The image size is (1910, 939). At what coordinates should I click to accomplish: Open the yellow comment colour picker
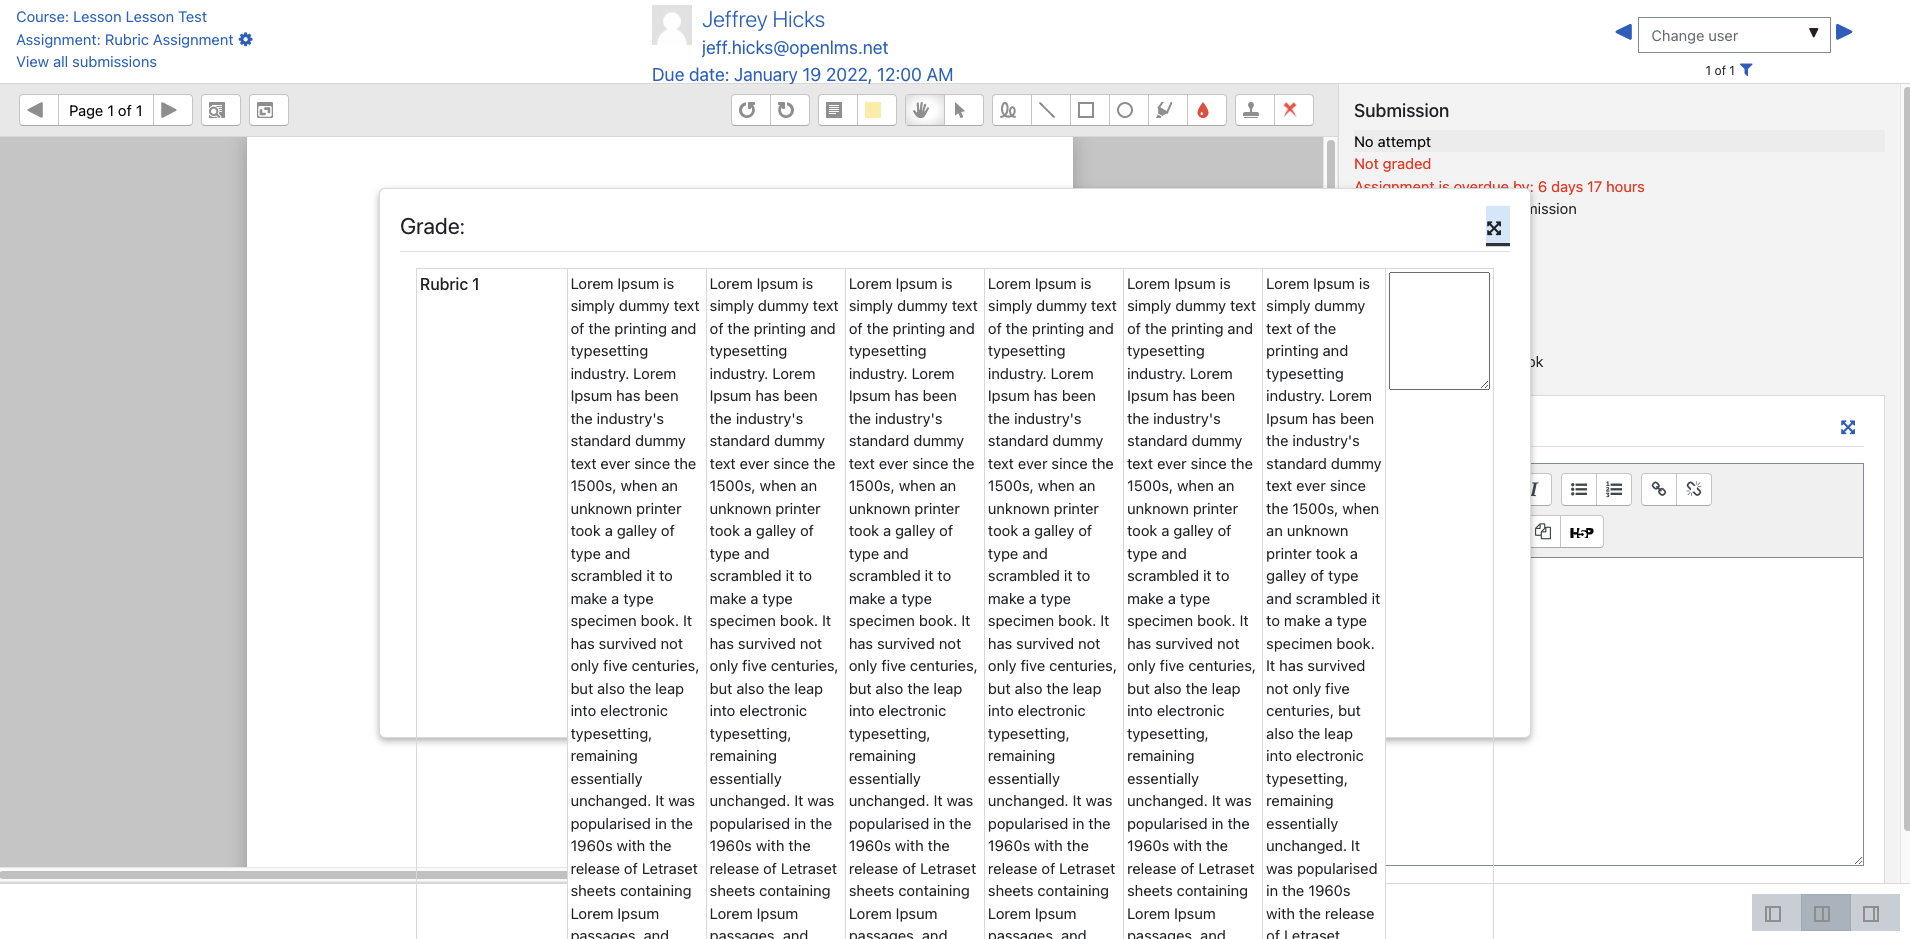(x=874, y=110)
